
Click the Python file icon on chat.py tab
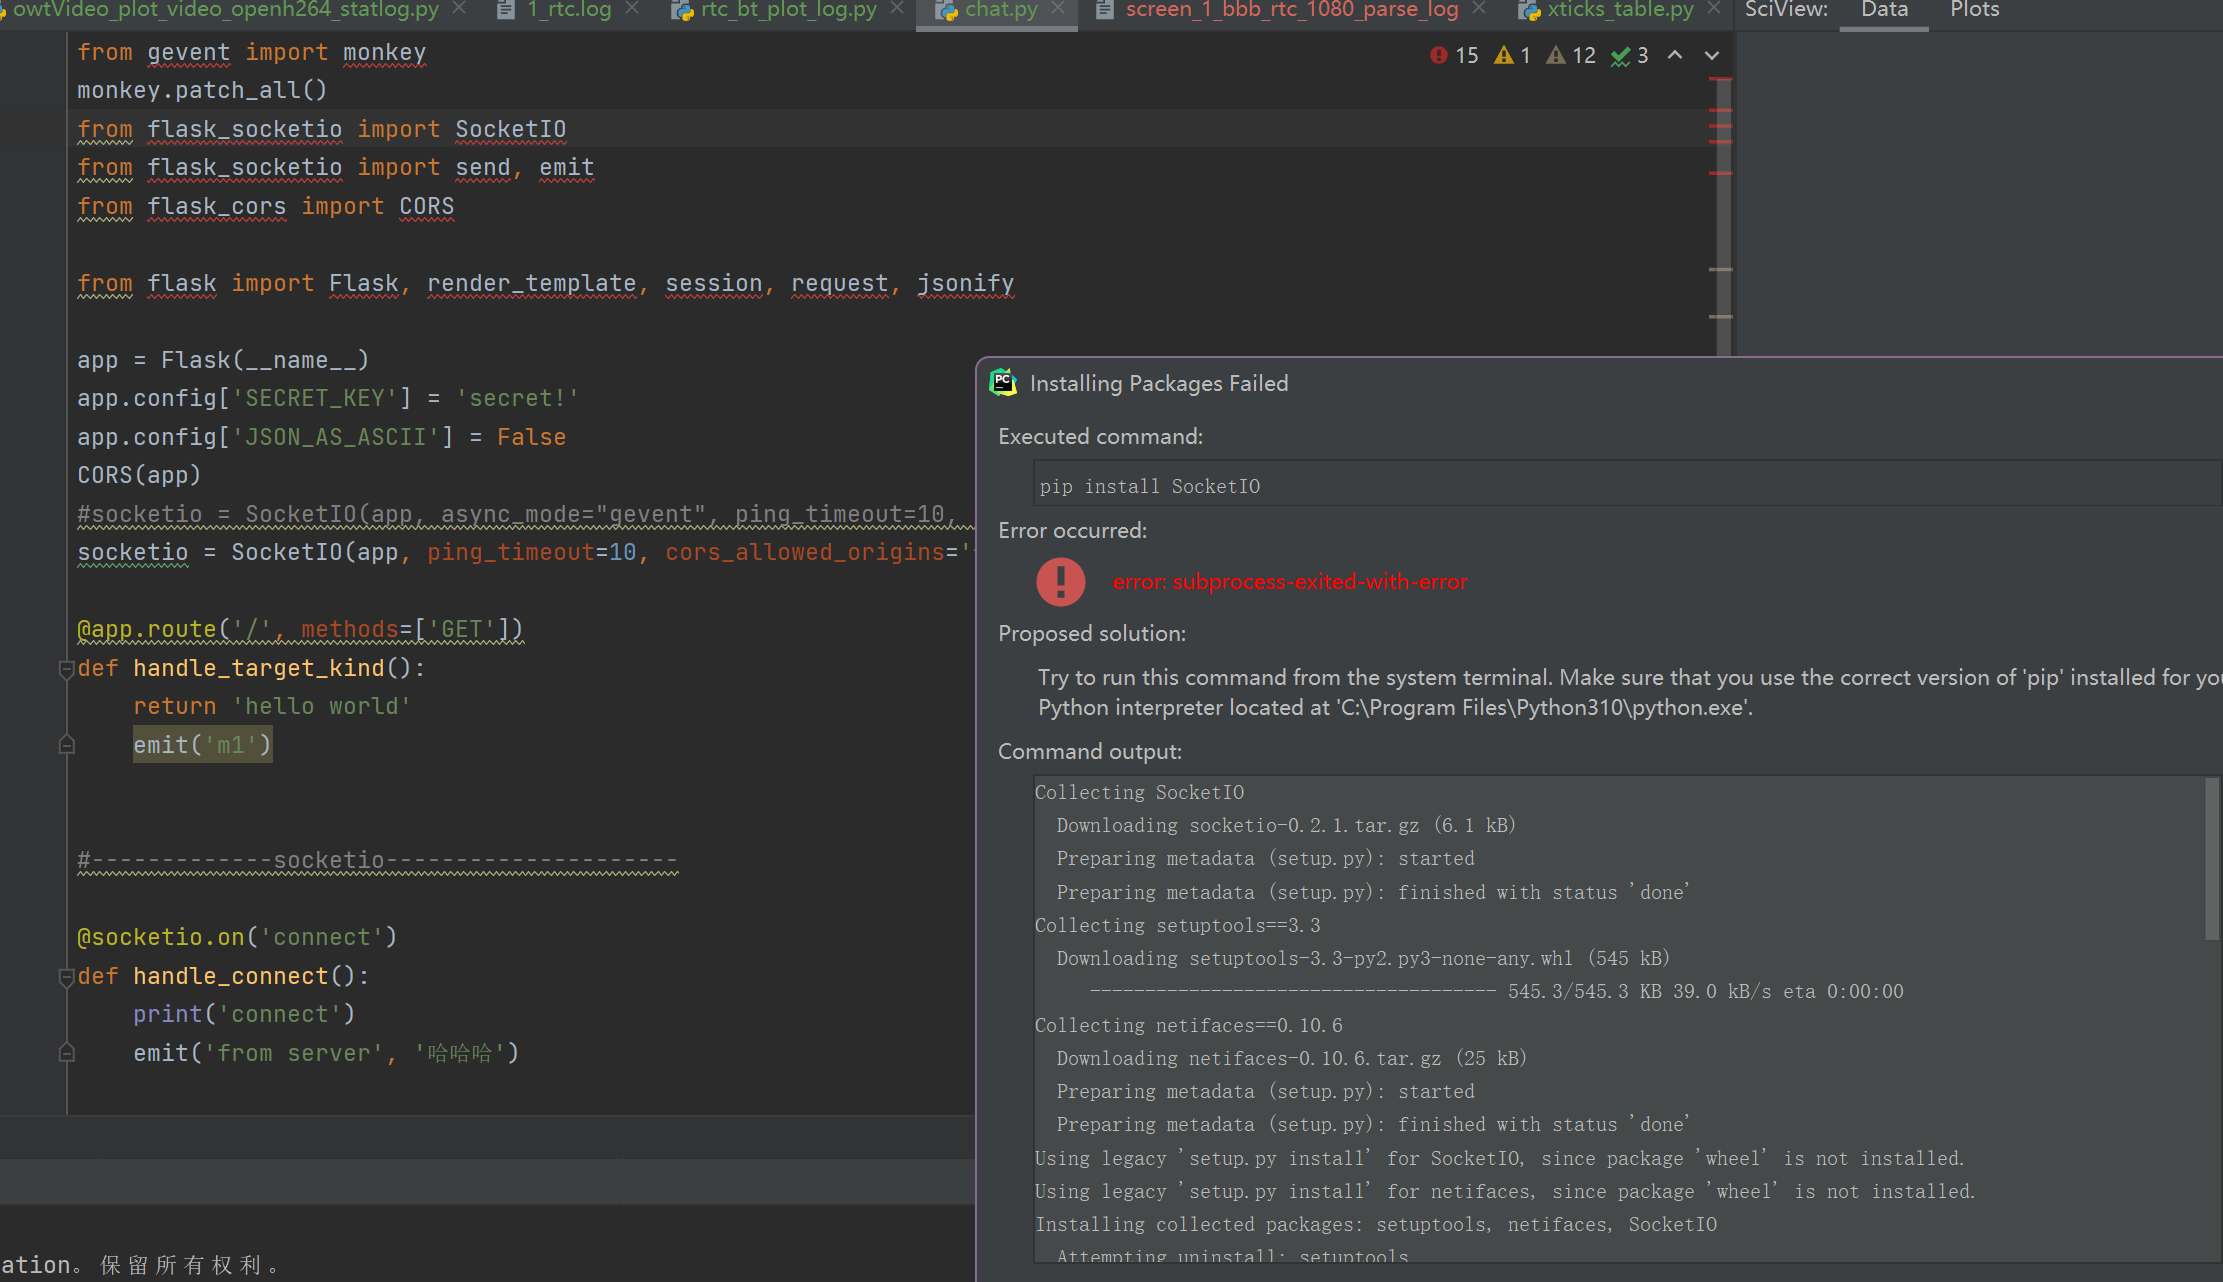coord(945,11)
